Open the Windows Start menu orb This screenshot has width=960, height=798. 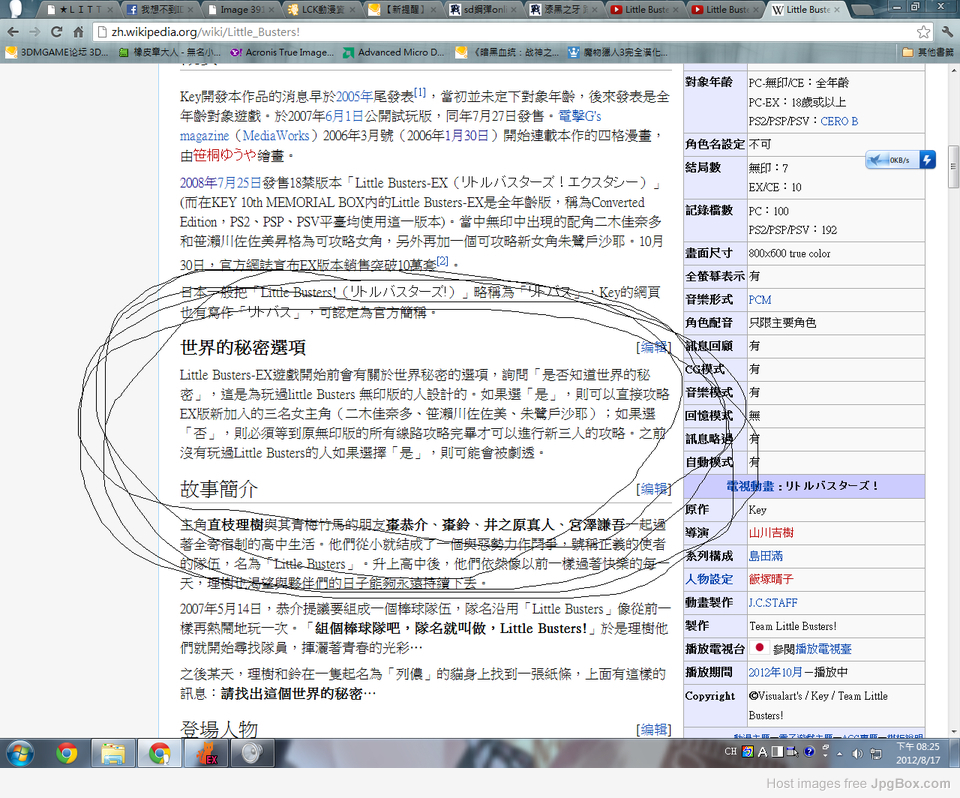coord(22,752)
